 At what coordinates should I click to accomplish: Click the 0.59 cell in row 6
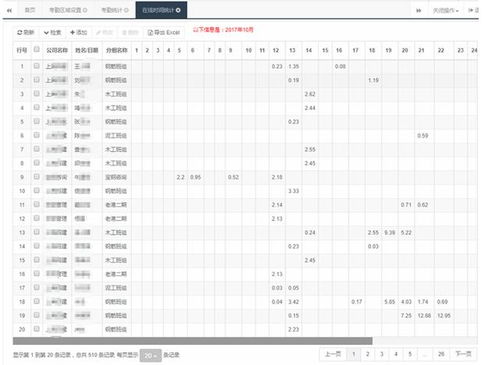click(x=423, y=135)
